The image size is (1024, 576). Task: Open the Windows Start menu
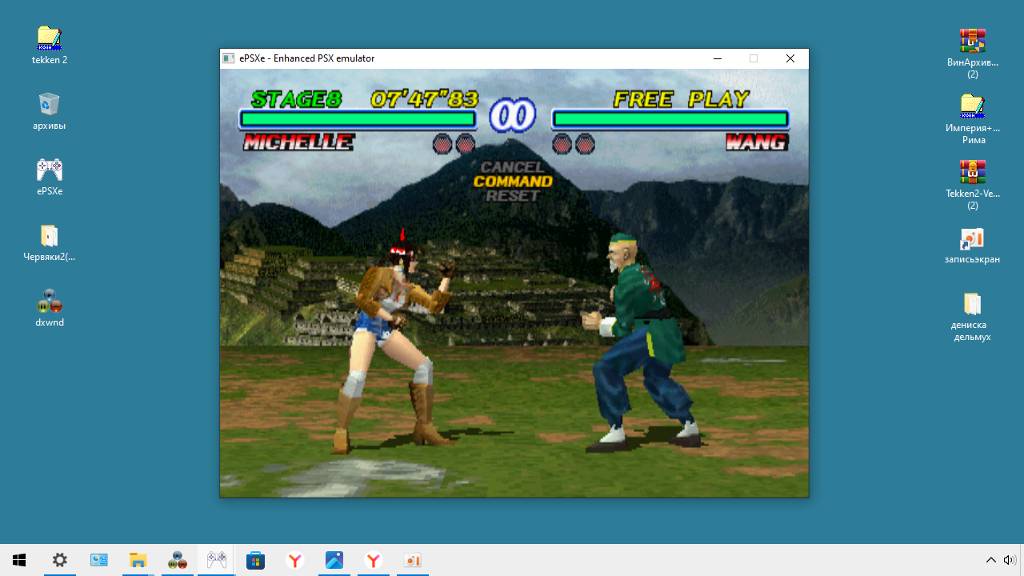(19, 560)
